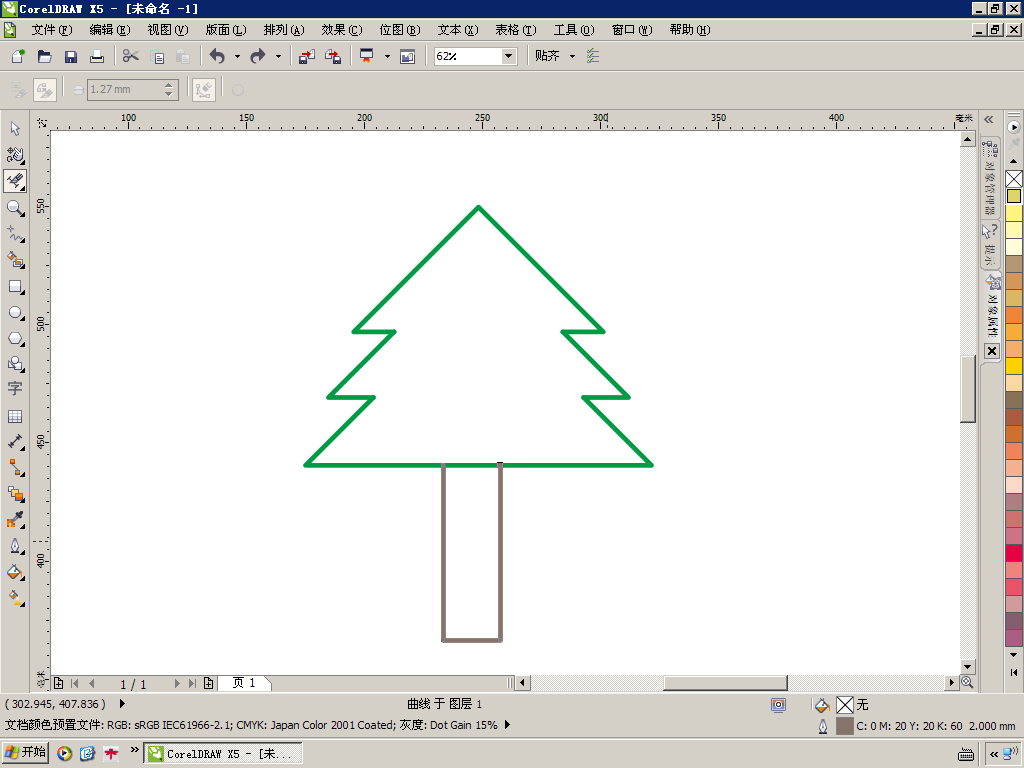The height and width of the screenshot is (768, 1024).
Task: Click the no-color swatch in palette
Action: (1014, 179)
